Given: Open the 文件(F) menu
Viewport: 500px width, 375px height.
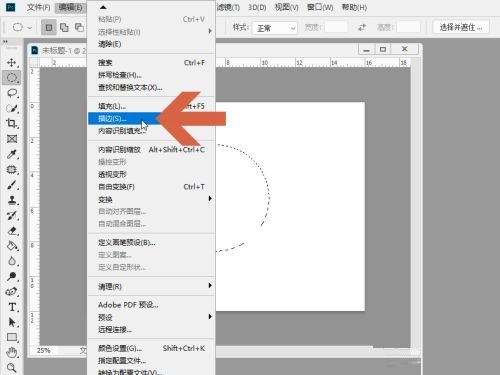Looking at the screenshot, I should [38, 7].
